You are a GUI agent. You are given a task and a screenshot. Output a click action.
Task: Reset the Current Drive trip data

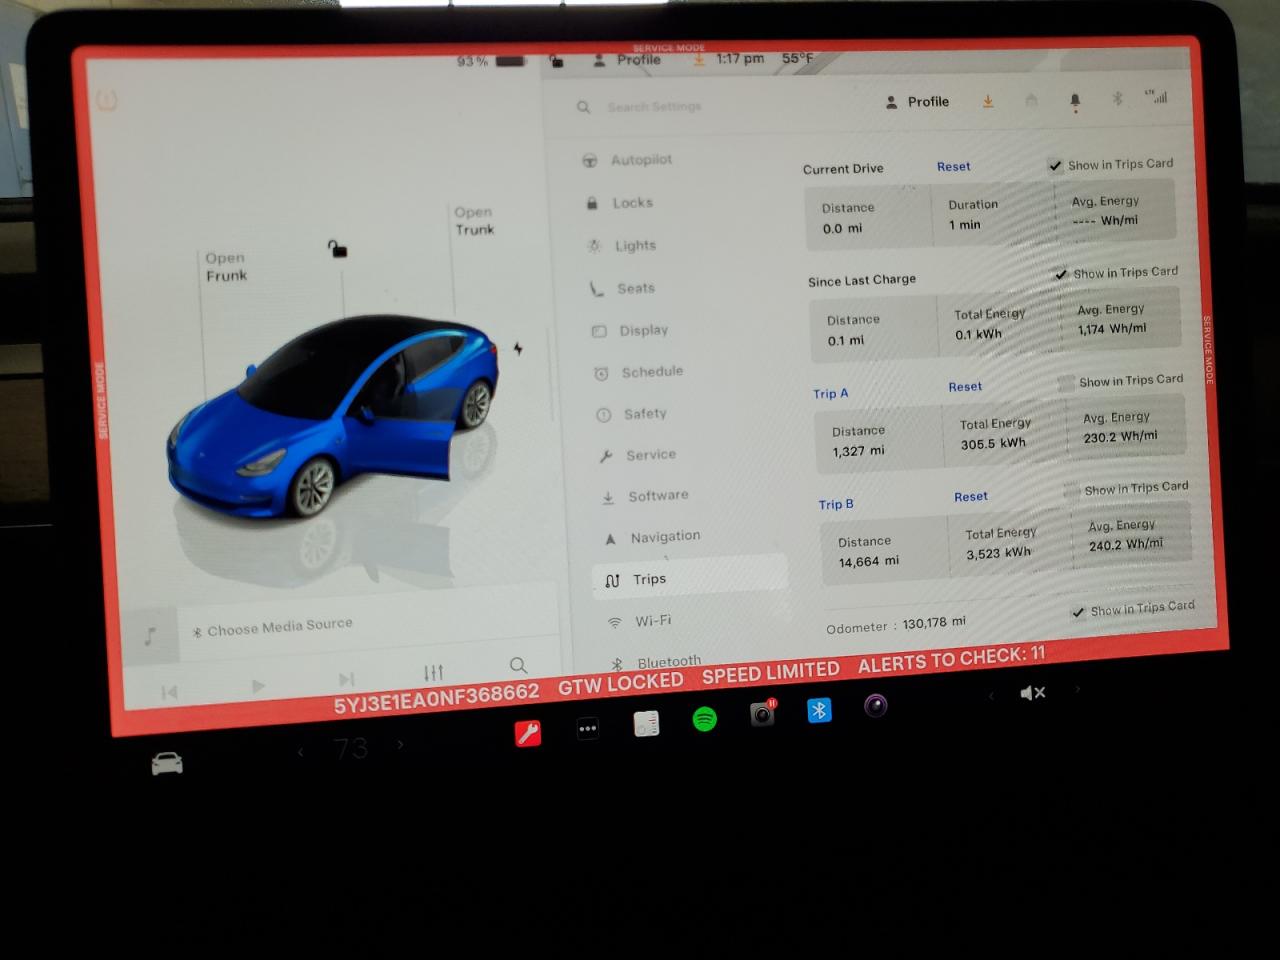(x=953, y=166)
